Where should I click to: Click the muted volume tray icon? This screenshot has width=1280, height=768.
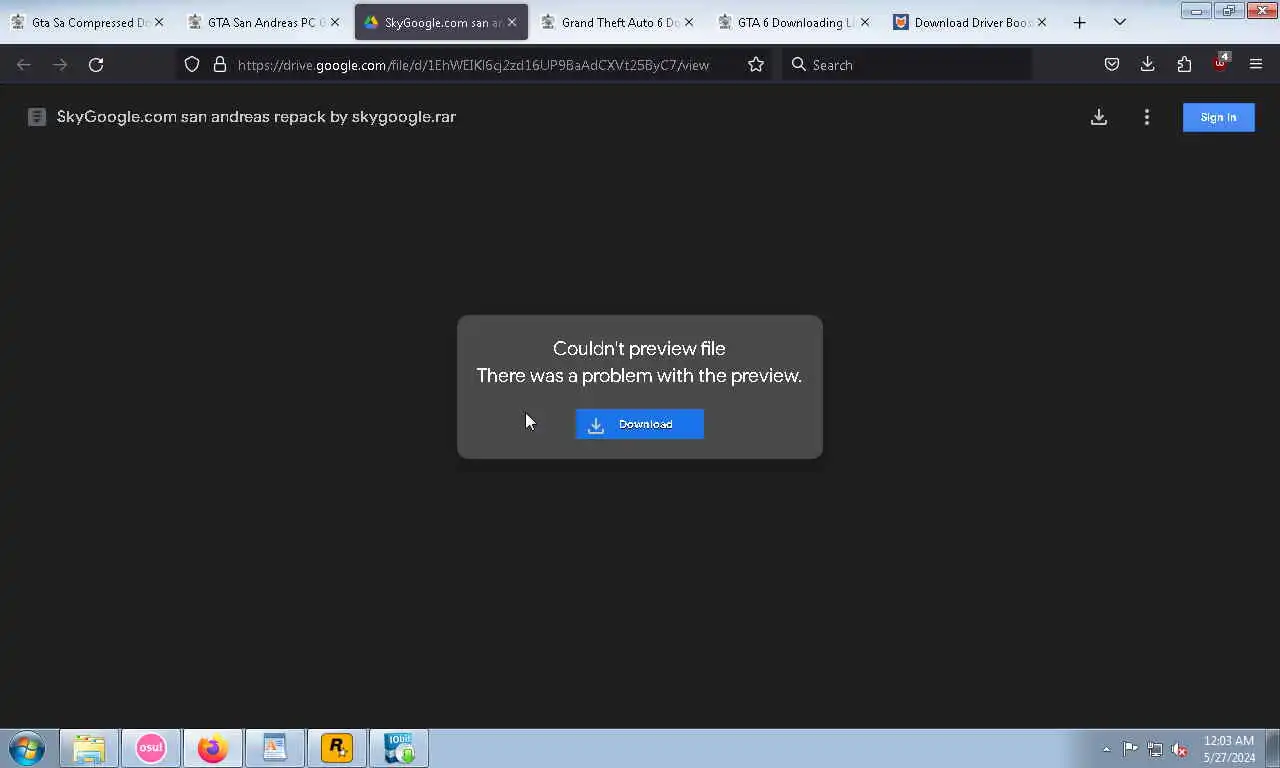[x=1179, y=749]
